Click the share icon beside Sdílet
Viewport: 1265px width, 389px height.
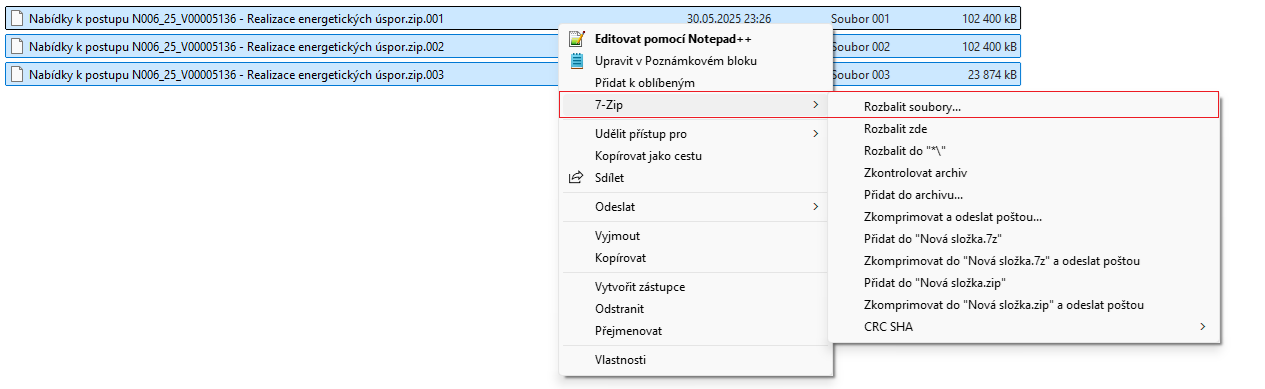[576, 178]
